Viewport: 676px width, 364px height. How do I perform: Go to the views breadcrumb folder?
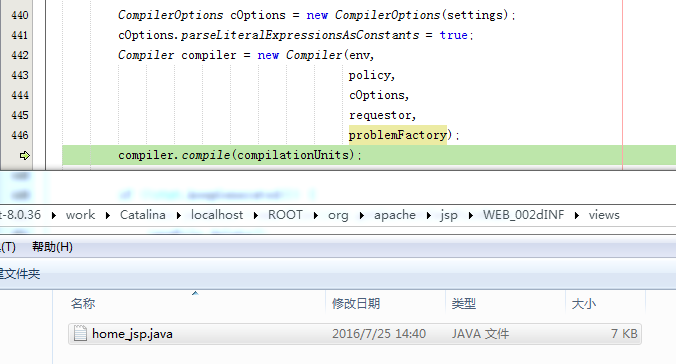point(604,215)
